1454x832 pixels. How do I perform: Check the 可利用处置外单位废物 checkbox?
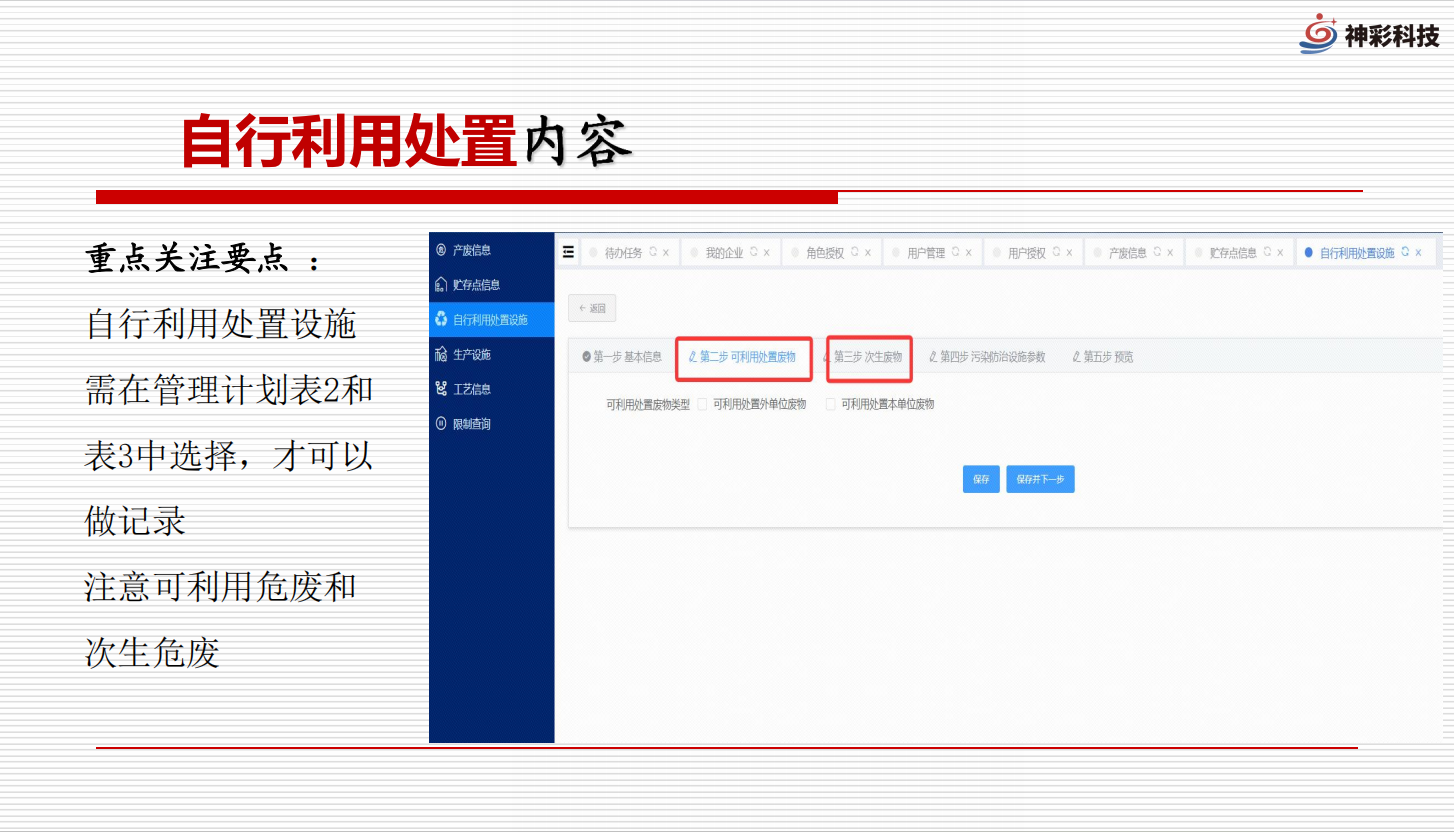tap(702, 405)
